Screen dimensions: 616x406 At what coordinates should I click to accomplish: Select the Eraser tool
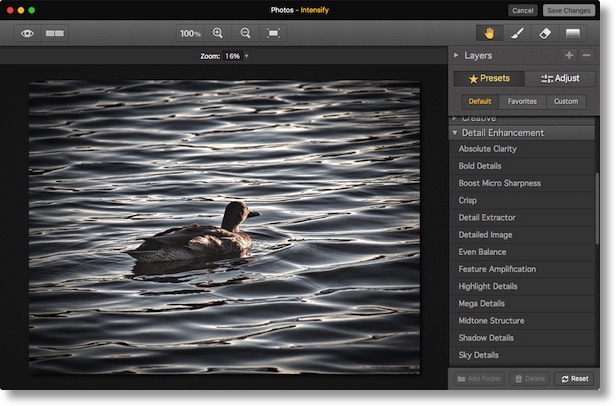tap(545, 33)
